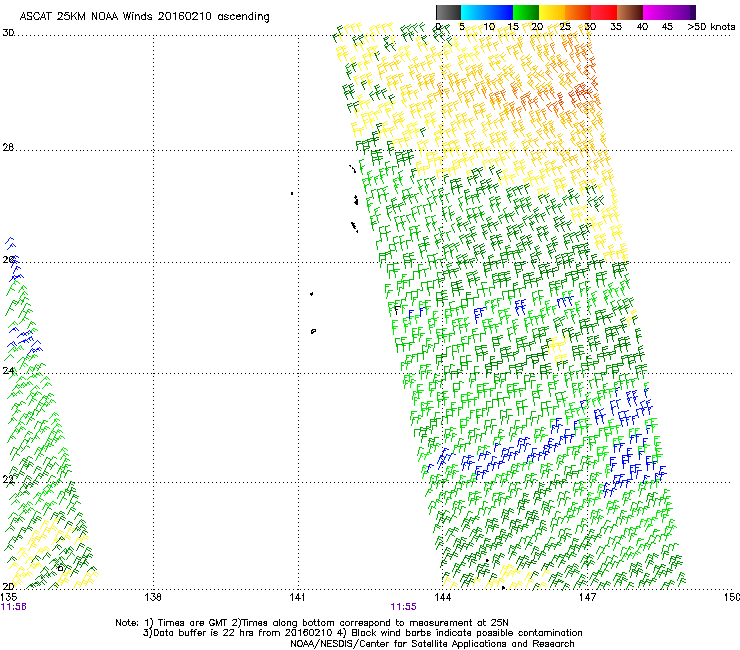Click the longitude label '147'
This screenshot has width=740, height=650.
click(x=587, y=597)
